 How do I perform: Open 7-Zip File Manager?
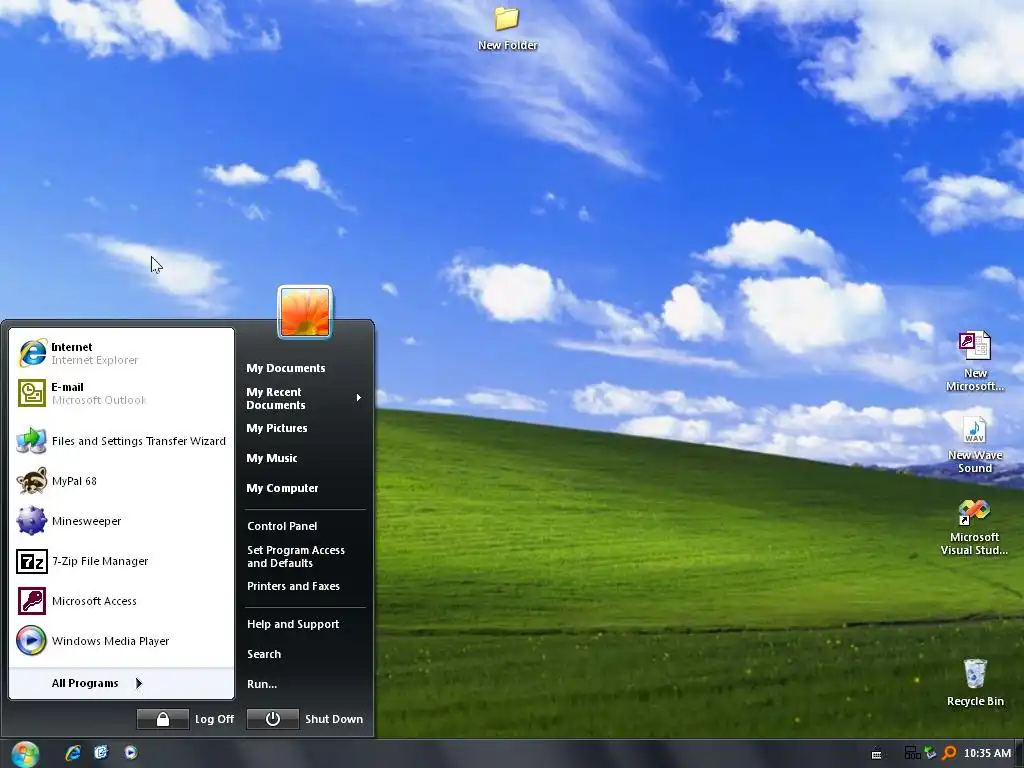tap(121, 561)
